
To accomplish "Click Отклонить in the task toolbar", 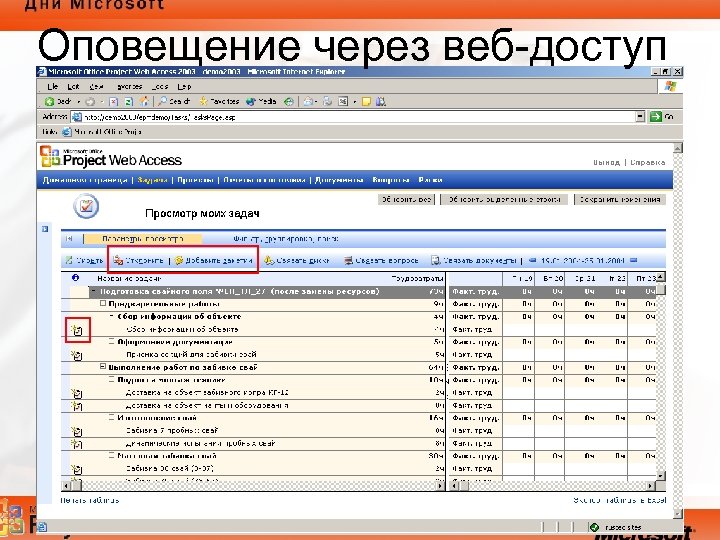I will tap(139, 260).
